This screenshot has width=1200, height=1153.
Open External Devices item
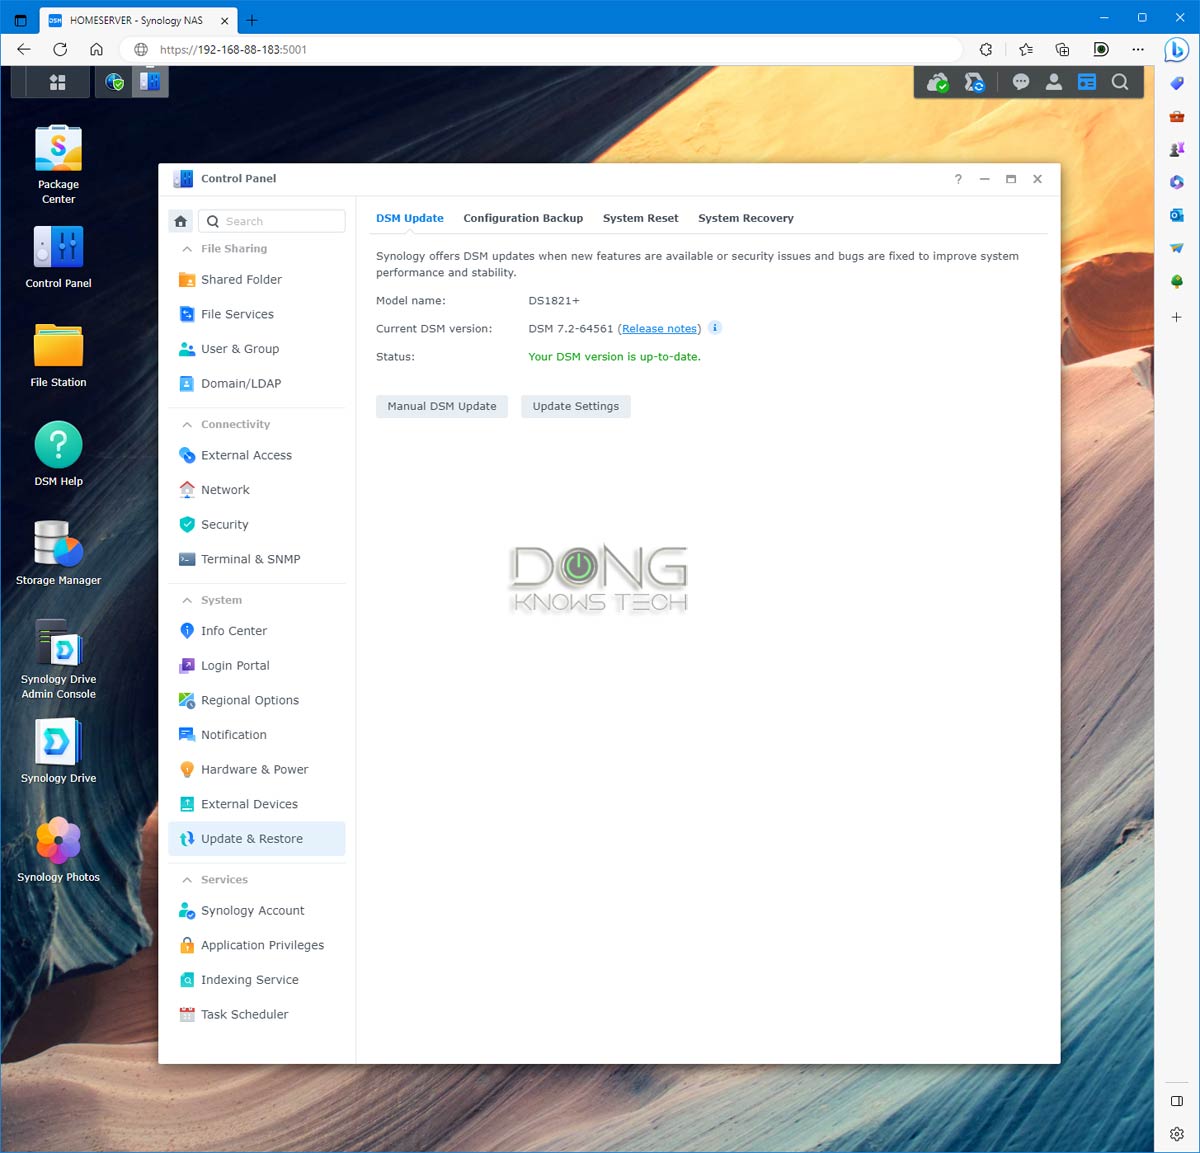coord(256,804)
